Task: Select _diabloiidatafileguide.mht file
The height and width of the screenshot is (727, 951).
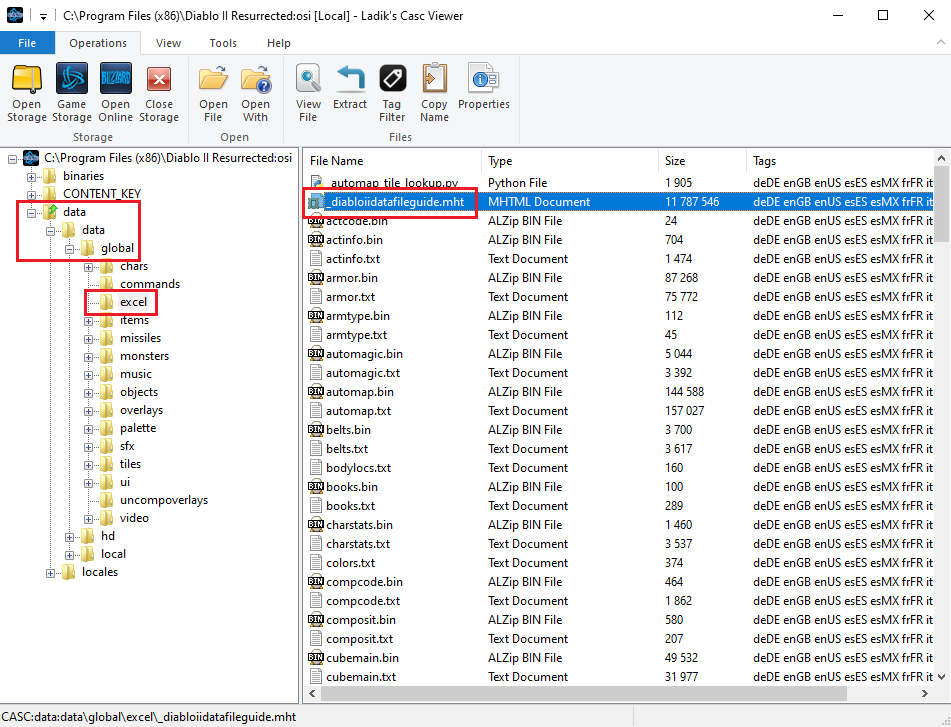Action: pos(395,202)
